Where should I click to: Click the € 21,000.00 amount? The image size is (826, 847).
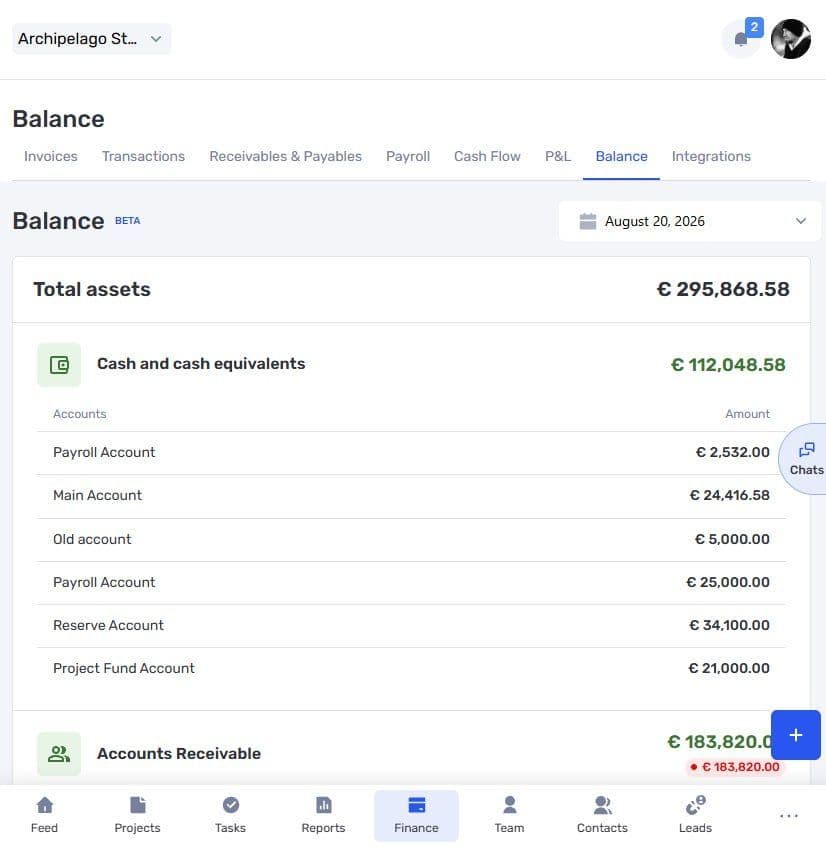pos(729,669)
